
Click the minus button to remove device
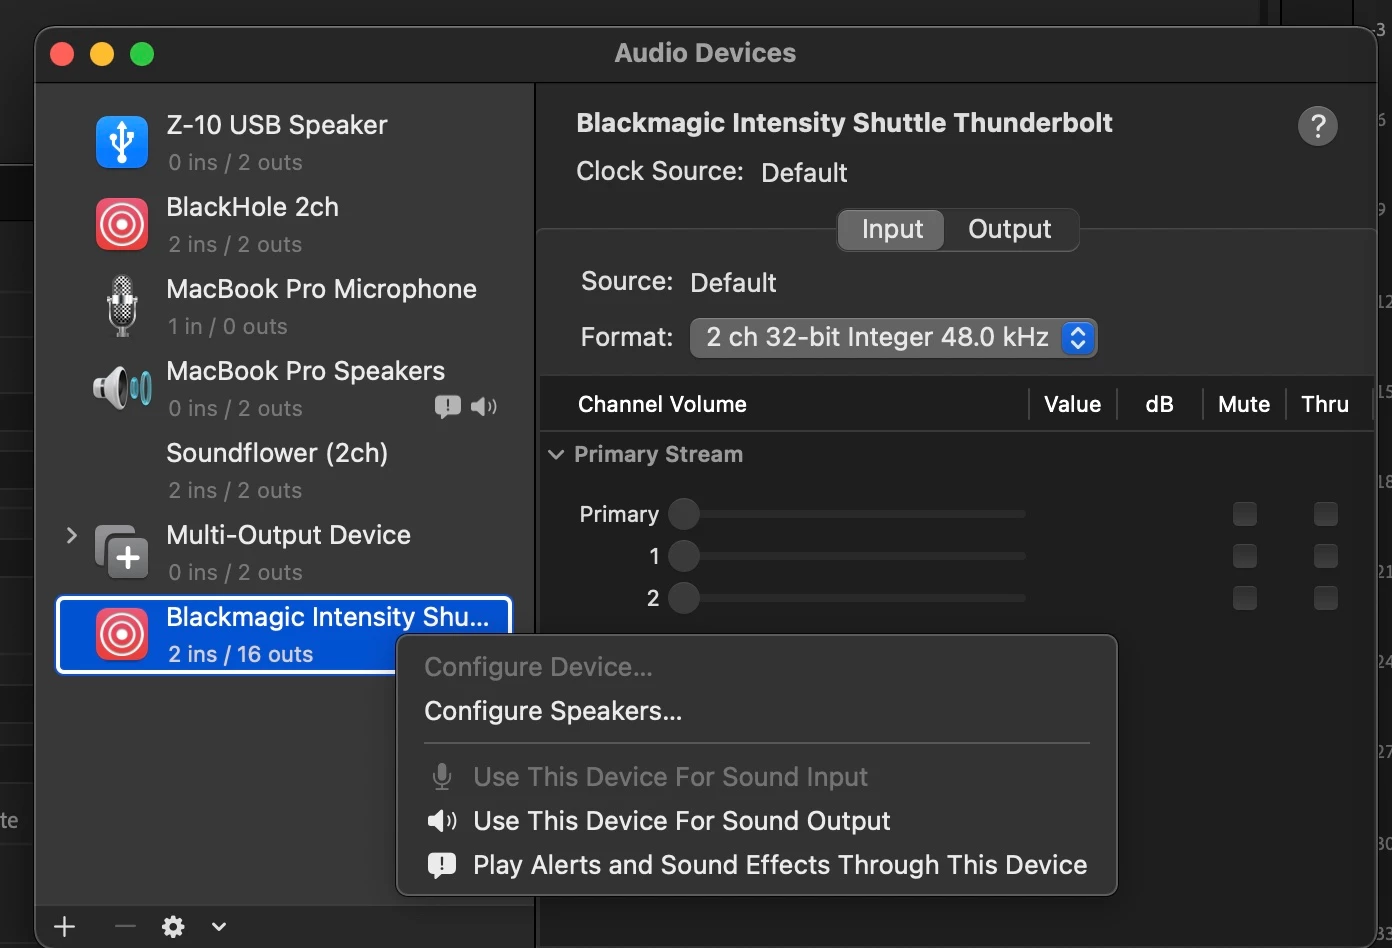125,927
